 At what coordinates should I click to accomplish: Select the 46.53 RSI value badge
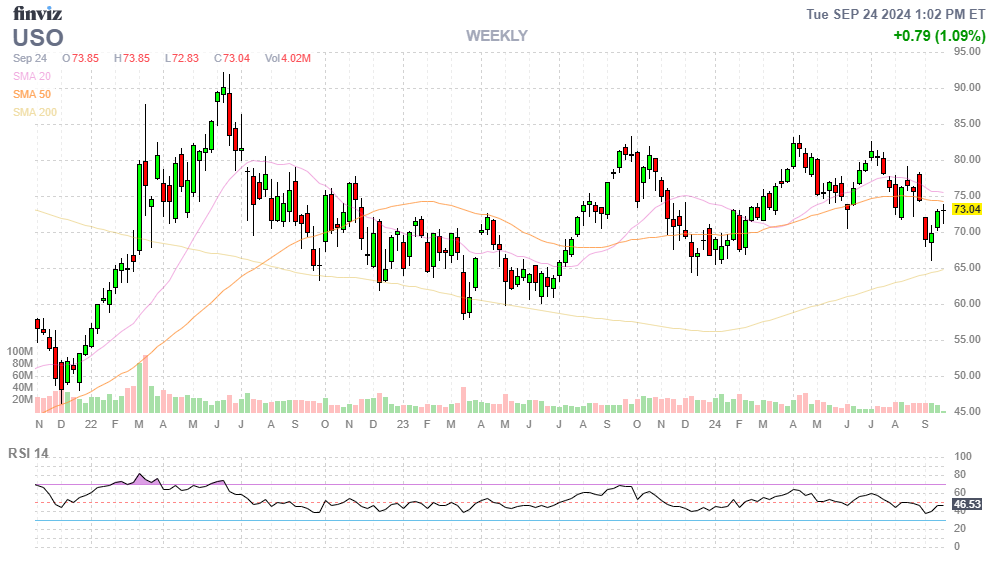point(965,506)
